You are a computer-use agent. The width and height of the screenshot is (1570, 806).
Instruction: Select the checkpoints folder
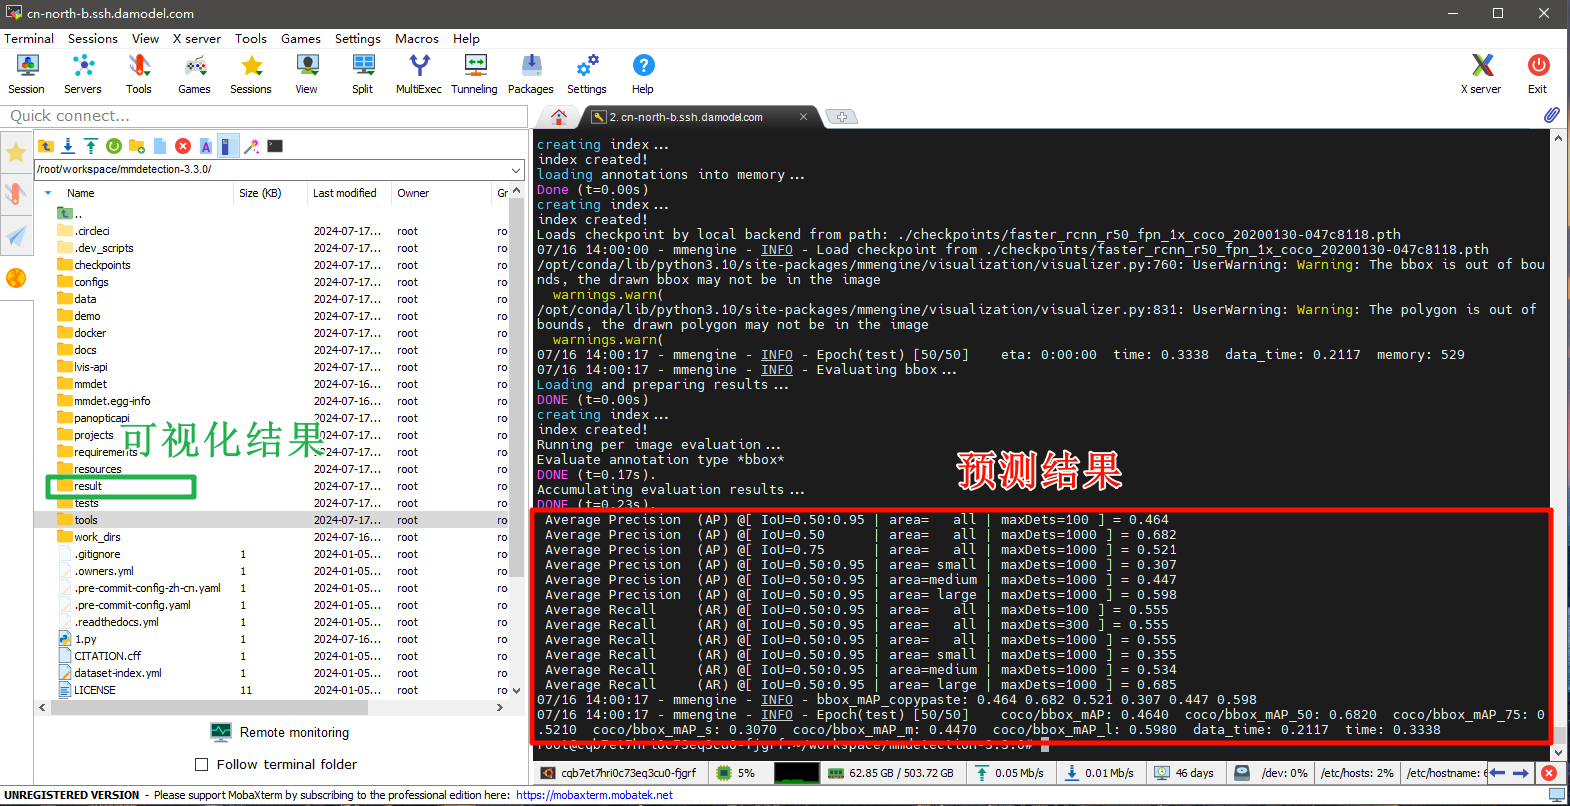click(x=102, y=265)
